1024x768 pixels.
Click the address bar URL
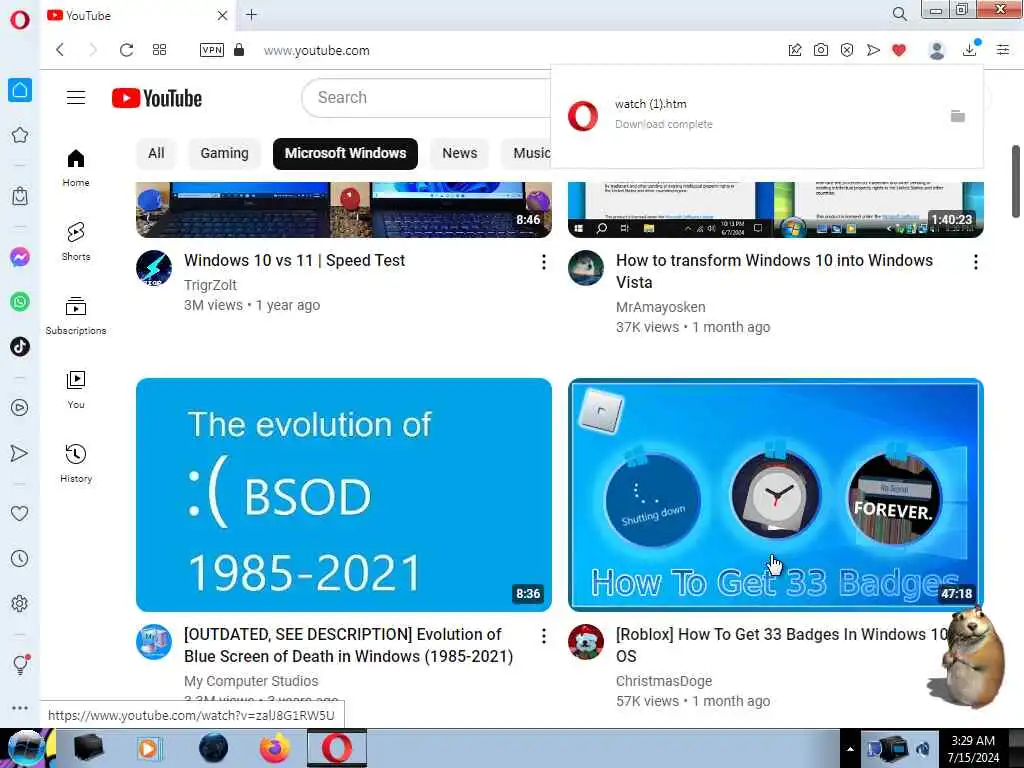click(317, 50)
